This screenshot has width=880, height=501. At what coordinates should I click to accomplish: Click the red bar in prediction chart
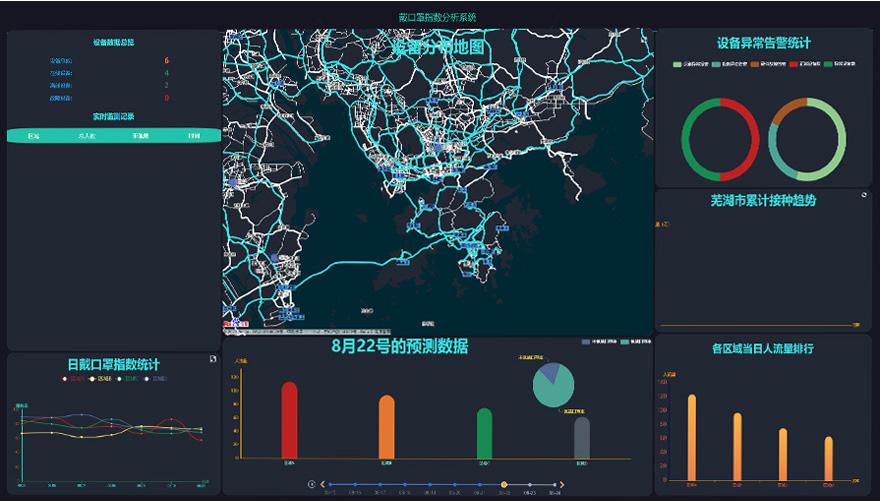289,420
